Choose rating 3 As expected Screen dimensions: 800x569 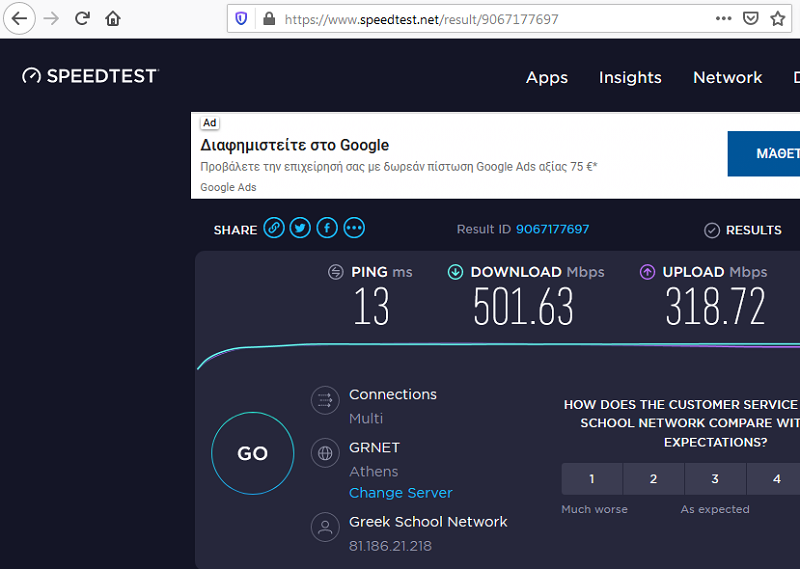[x=715, y=479]
